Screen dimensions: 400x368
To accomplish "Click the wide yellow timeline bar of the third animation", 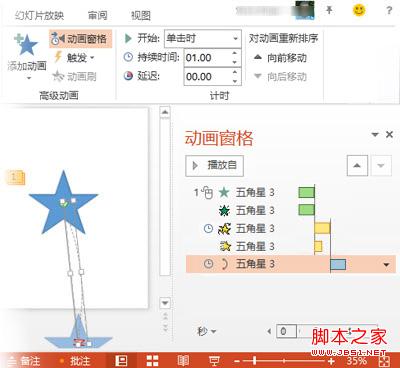I will [x=322, y=228].
